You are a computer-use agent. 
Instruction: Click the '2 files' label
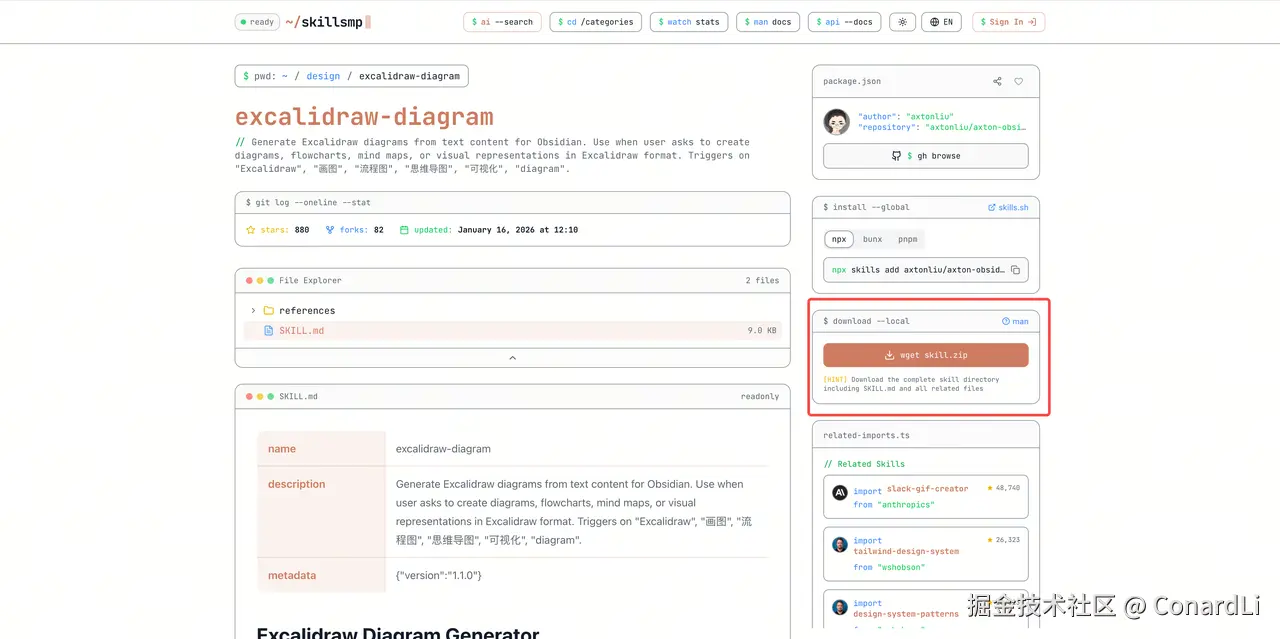click(762, 281)
